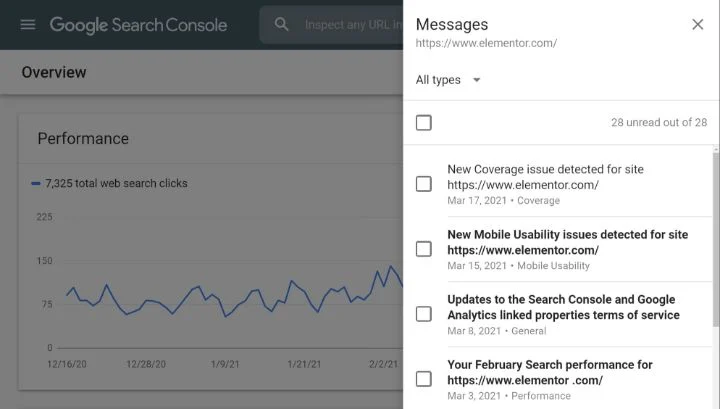Click the Inspect any URL search field
720x409 pixels.
click(x=350, y=25)
